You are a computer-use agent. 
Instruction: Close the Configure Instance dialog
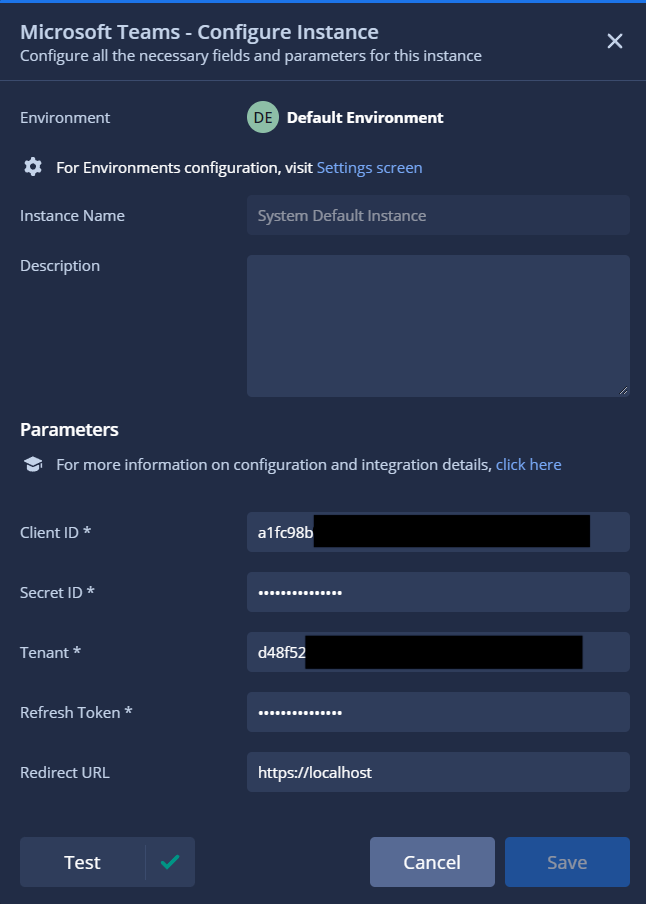[614, 41]
